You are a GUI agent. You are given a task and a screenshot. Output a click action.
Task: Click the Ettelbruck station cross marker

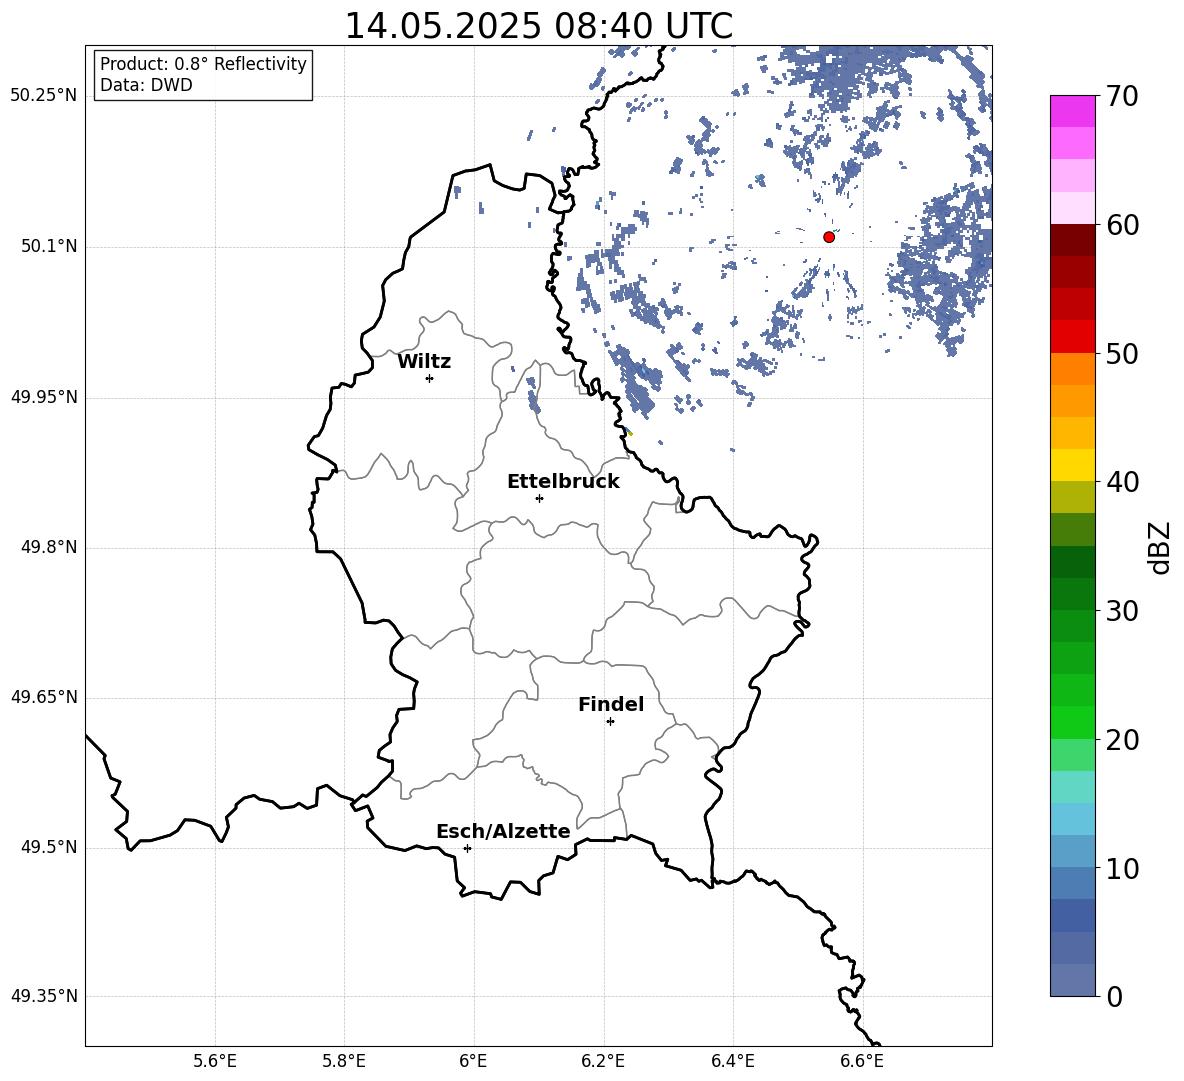click(x=539, y=498)
